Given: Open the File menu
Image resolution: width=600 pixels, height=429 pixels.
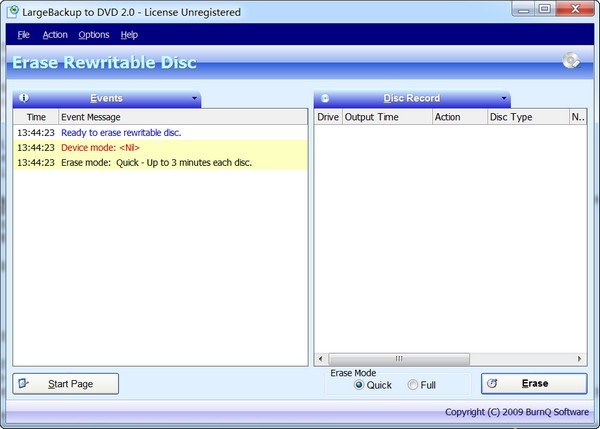Looking at the screenshot, I should coord(24,35).
